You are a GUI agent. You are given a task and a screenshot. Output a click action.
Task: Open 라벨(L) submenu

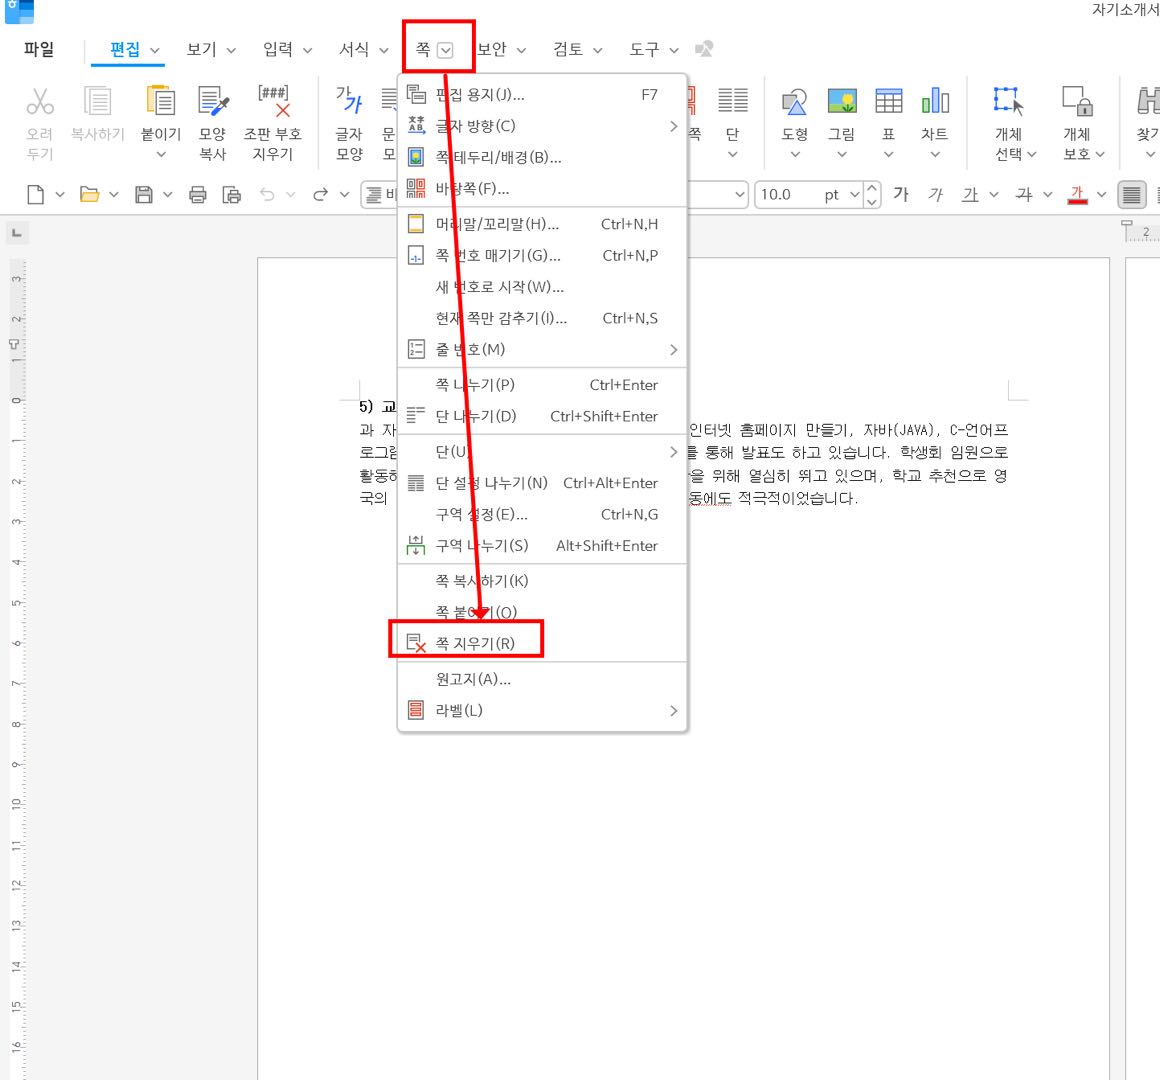pyautogui.click(x=542, y=710)
